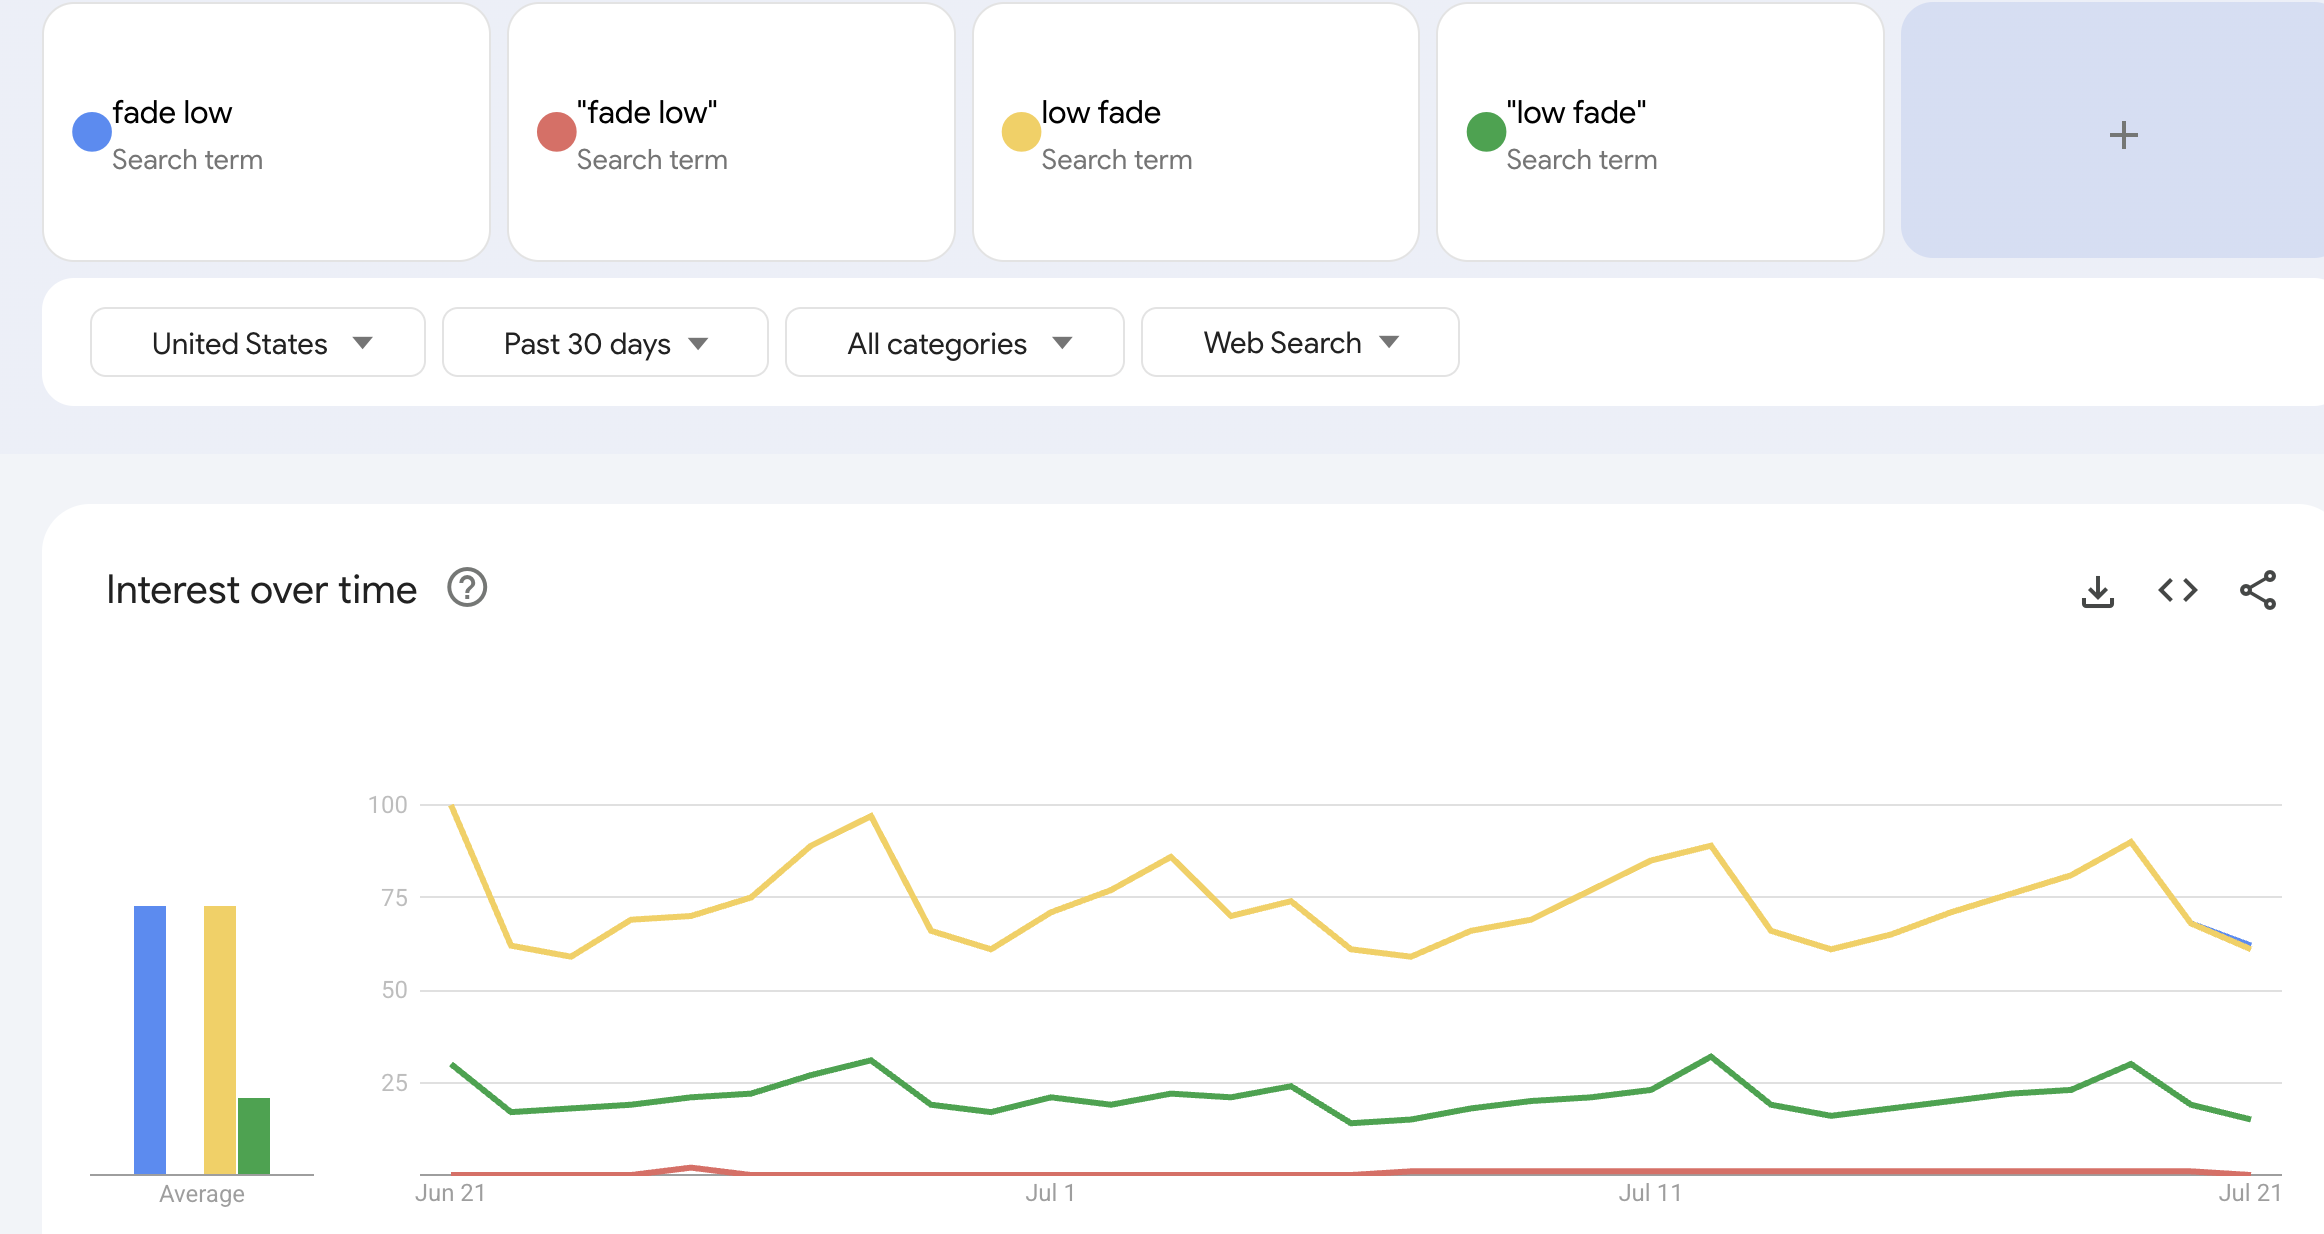Open the Web Search type dropdown
2324x1234 pixels.
coord(1300,342)
